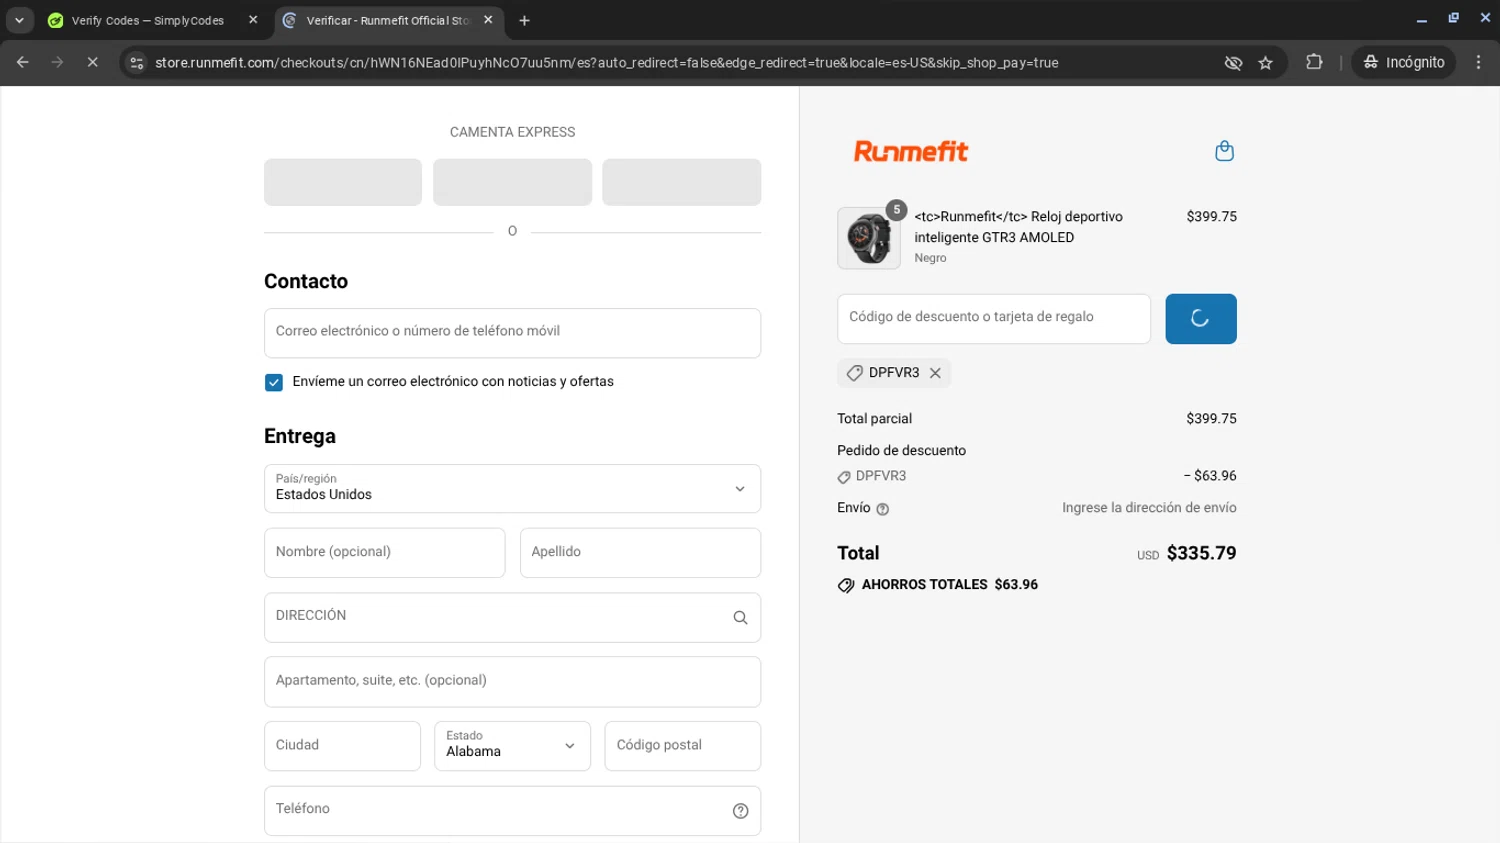Open the tab search dropdown arrow

click(x=19, y=20)
